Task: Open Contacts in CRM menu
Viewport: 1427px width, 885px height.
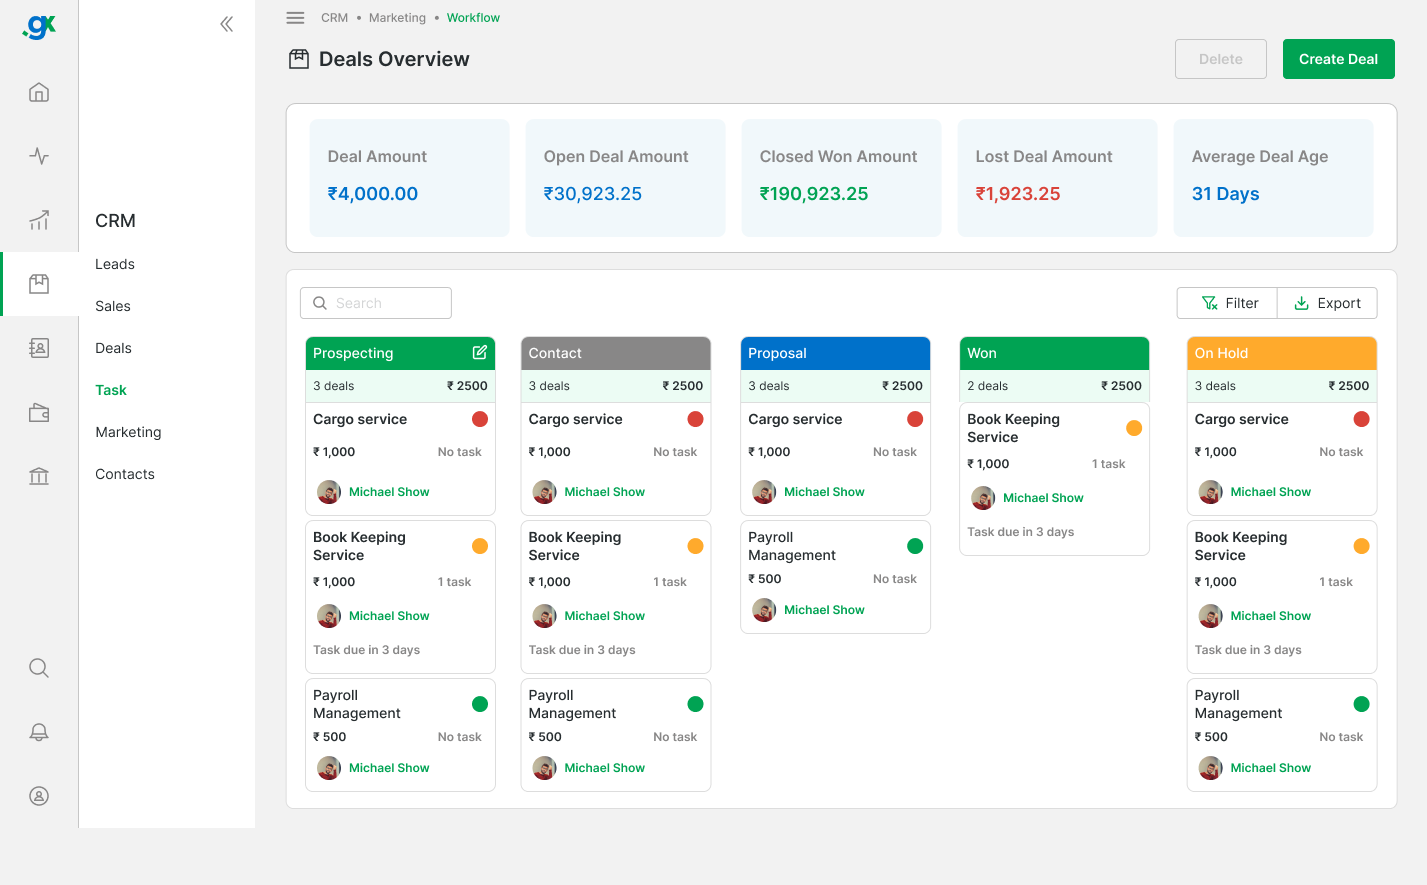Action: point(125,474)
